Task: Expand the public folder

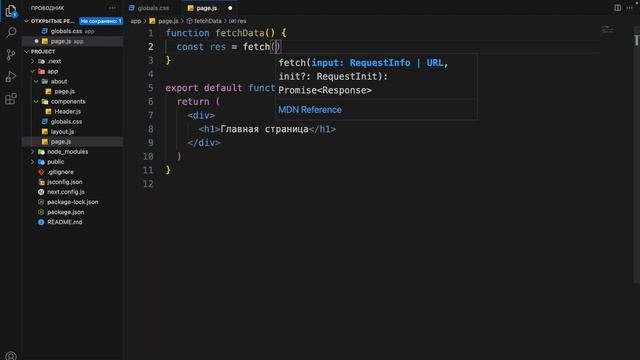Action: [32, 162]
